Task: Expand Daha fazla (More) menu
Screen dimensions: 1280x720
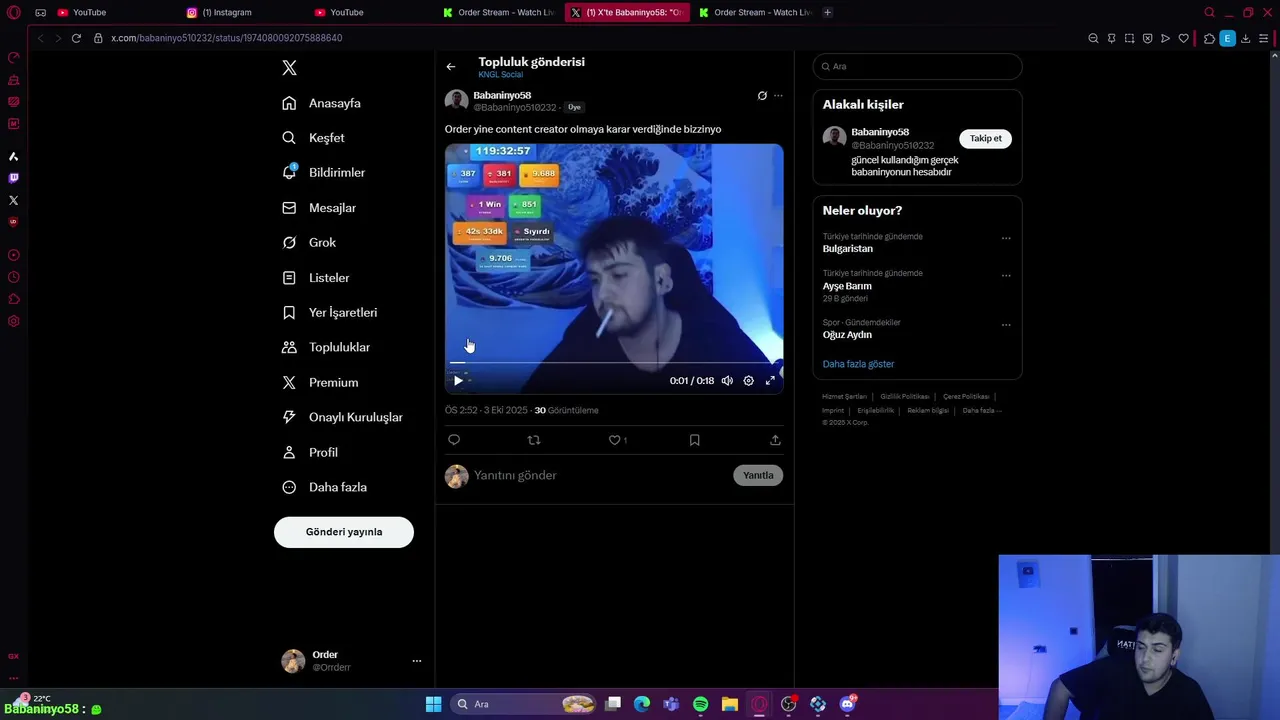Action: tap(324, 487)
